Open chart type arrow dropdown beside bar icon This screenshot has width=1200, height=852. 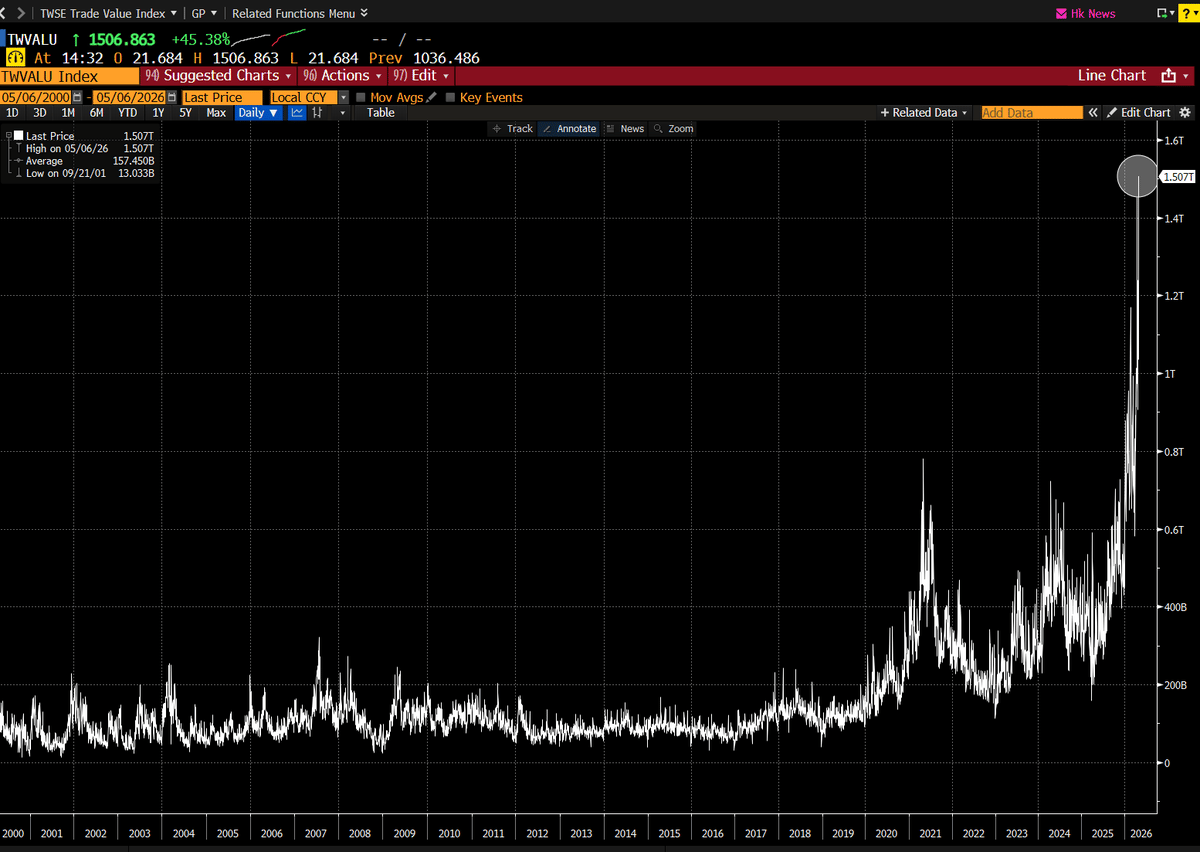coord(342,113)
